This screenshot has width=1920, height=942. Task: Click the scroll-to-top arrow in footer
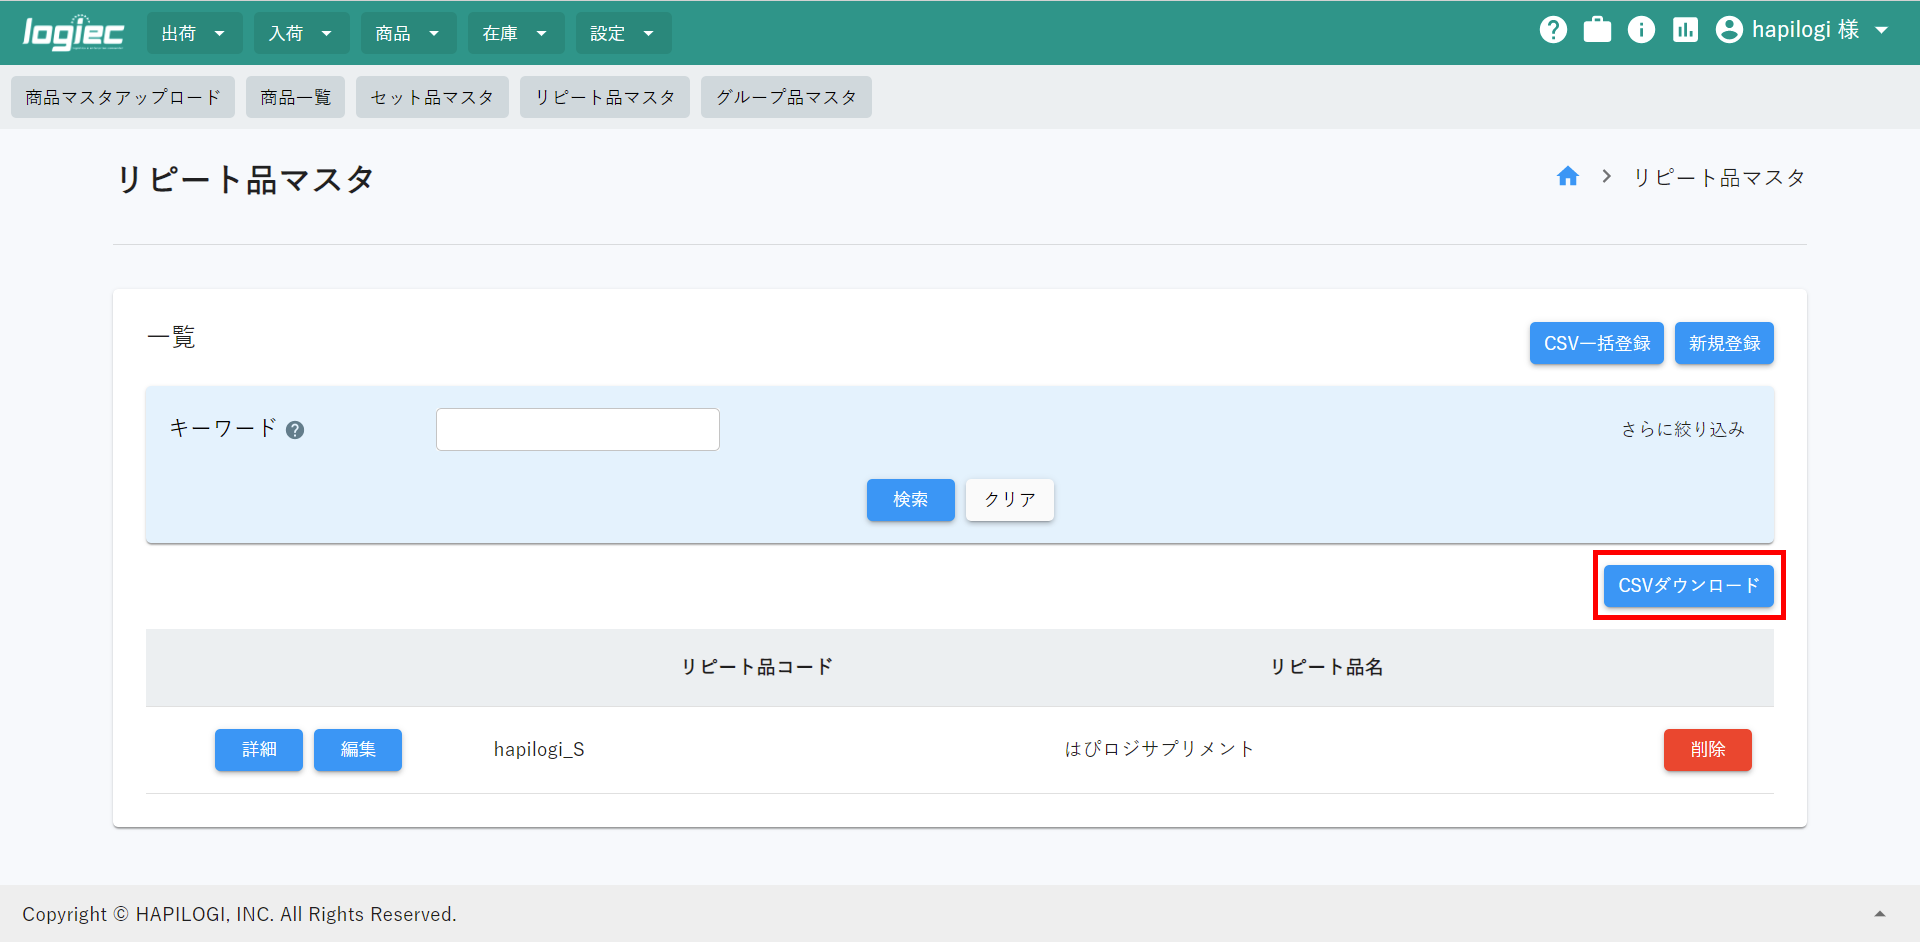pos(1880,914)
